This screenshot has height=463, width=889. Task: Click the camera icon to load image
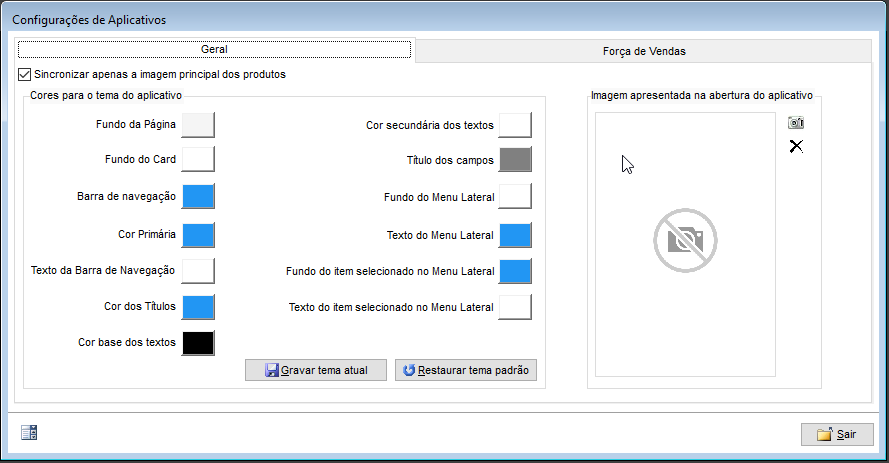(x=796, y=122)
